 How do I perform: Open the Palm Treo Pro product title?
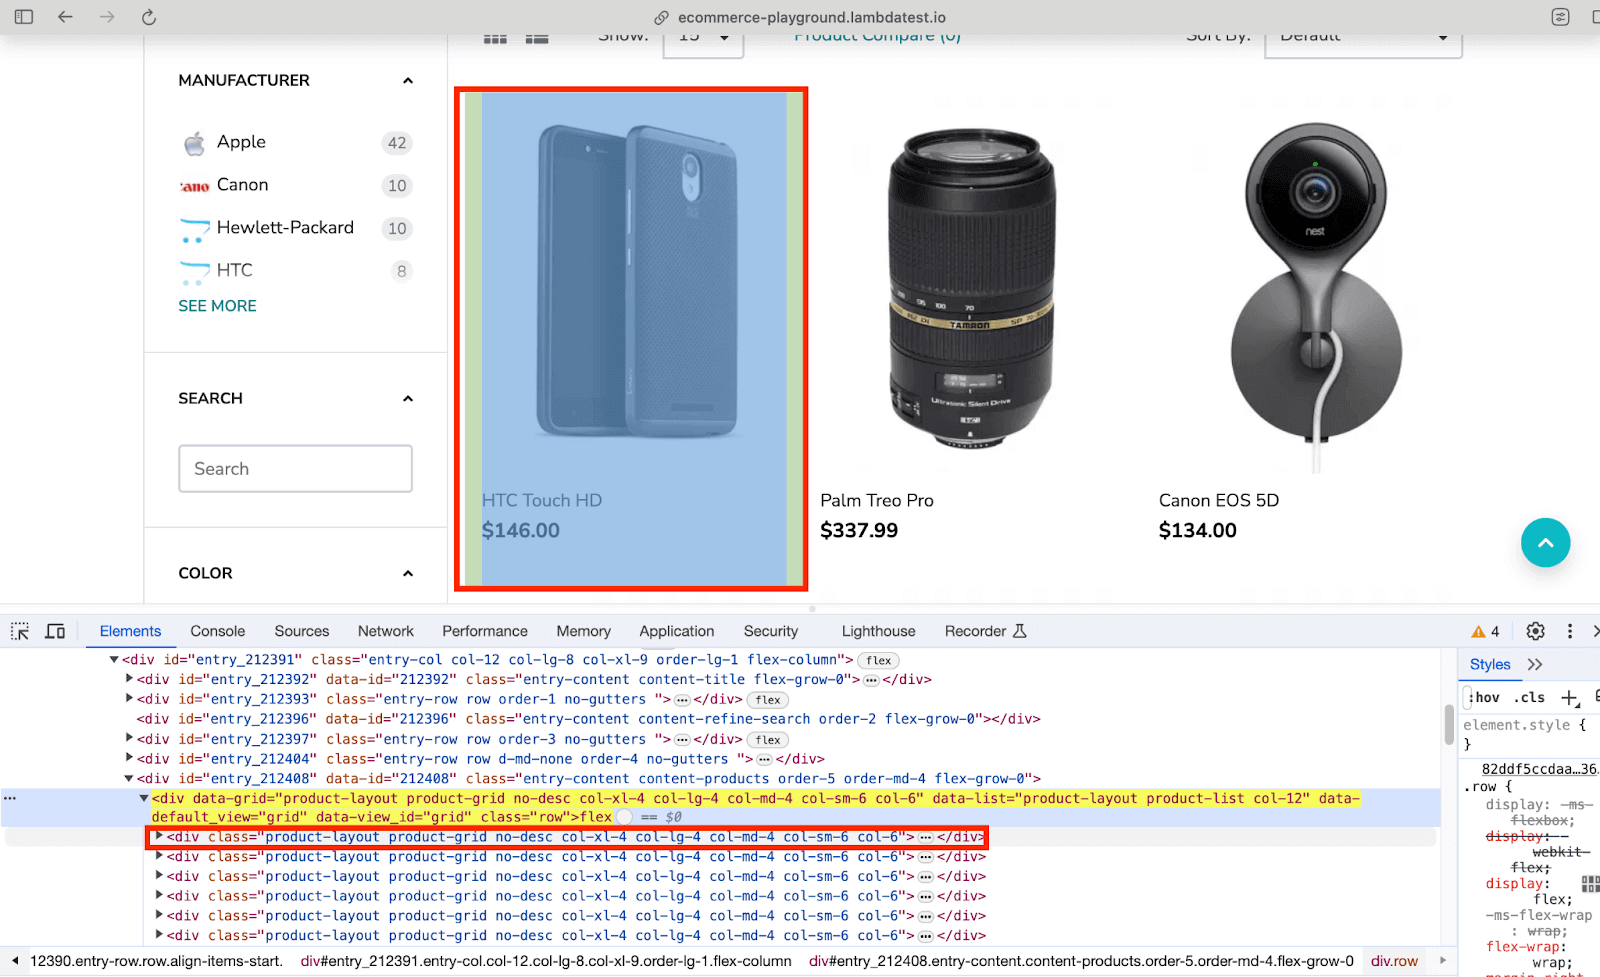(877, 501)
